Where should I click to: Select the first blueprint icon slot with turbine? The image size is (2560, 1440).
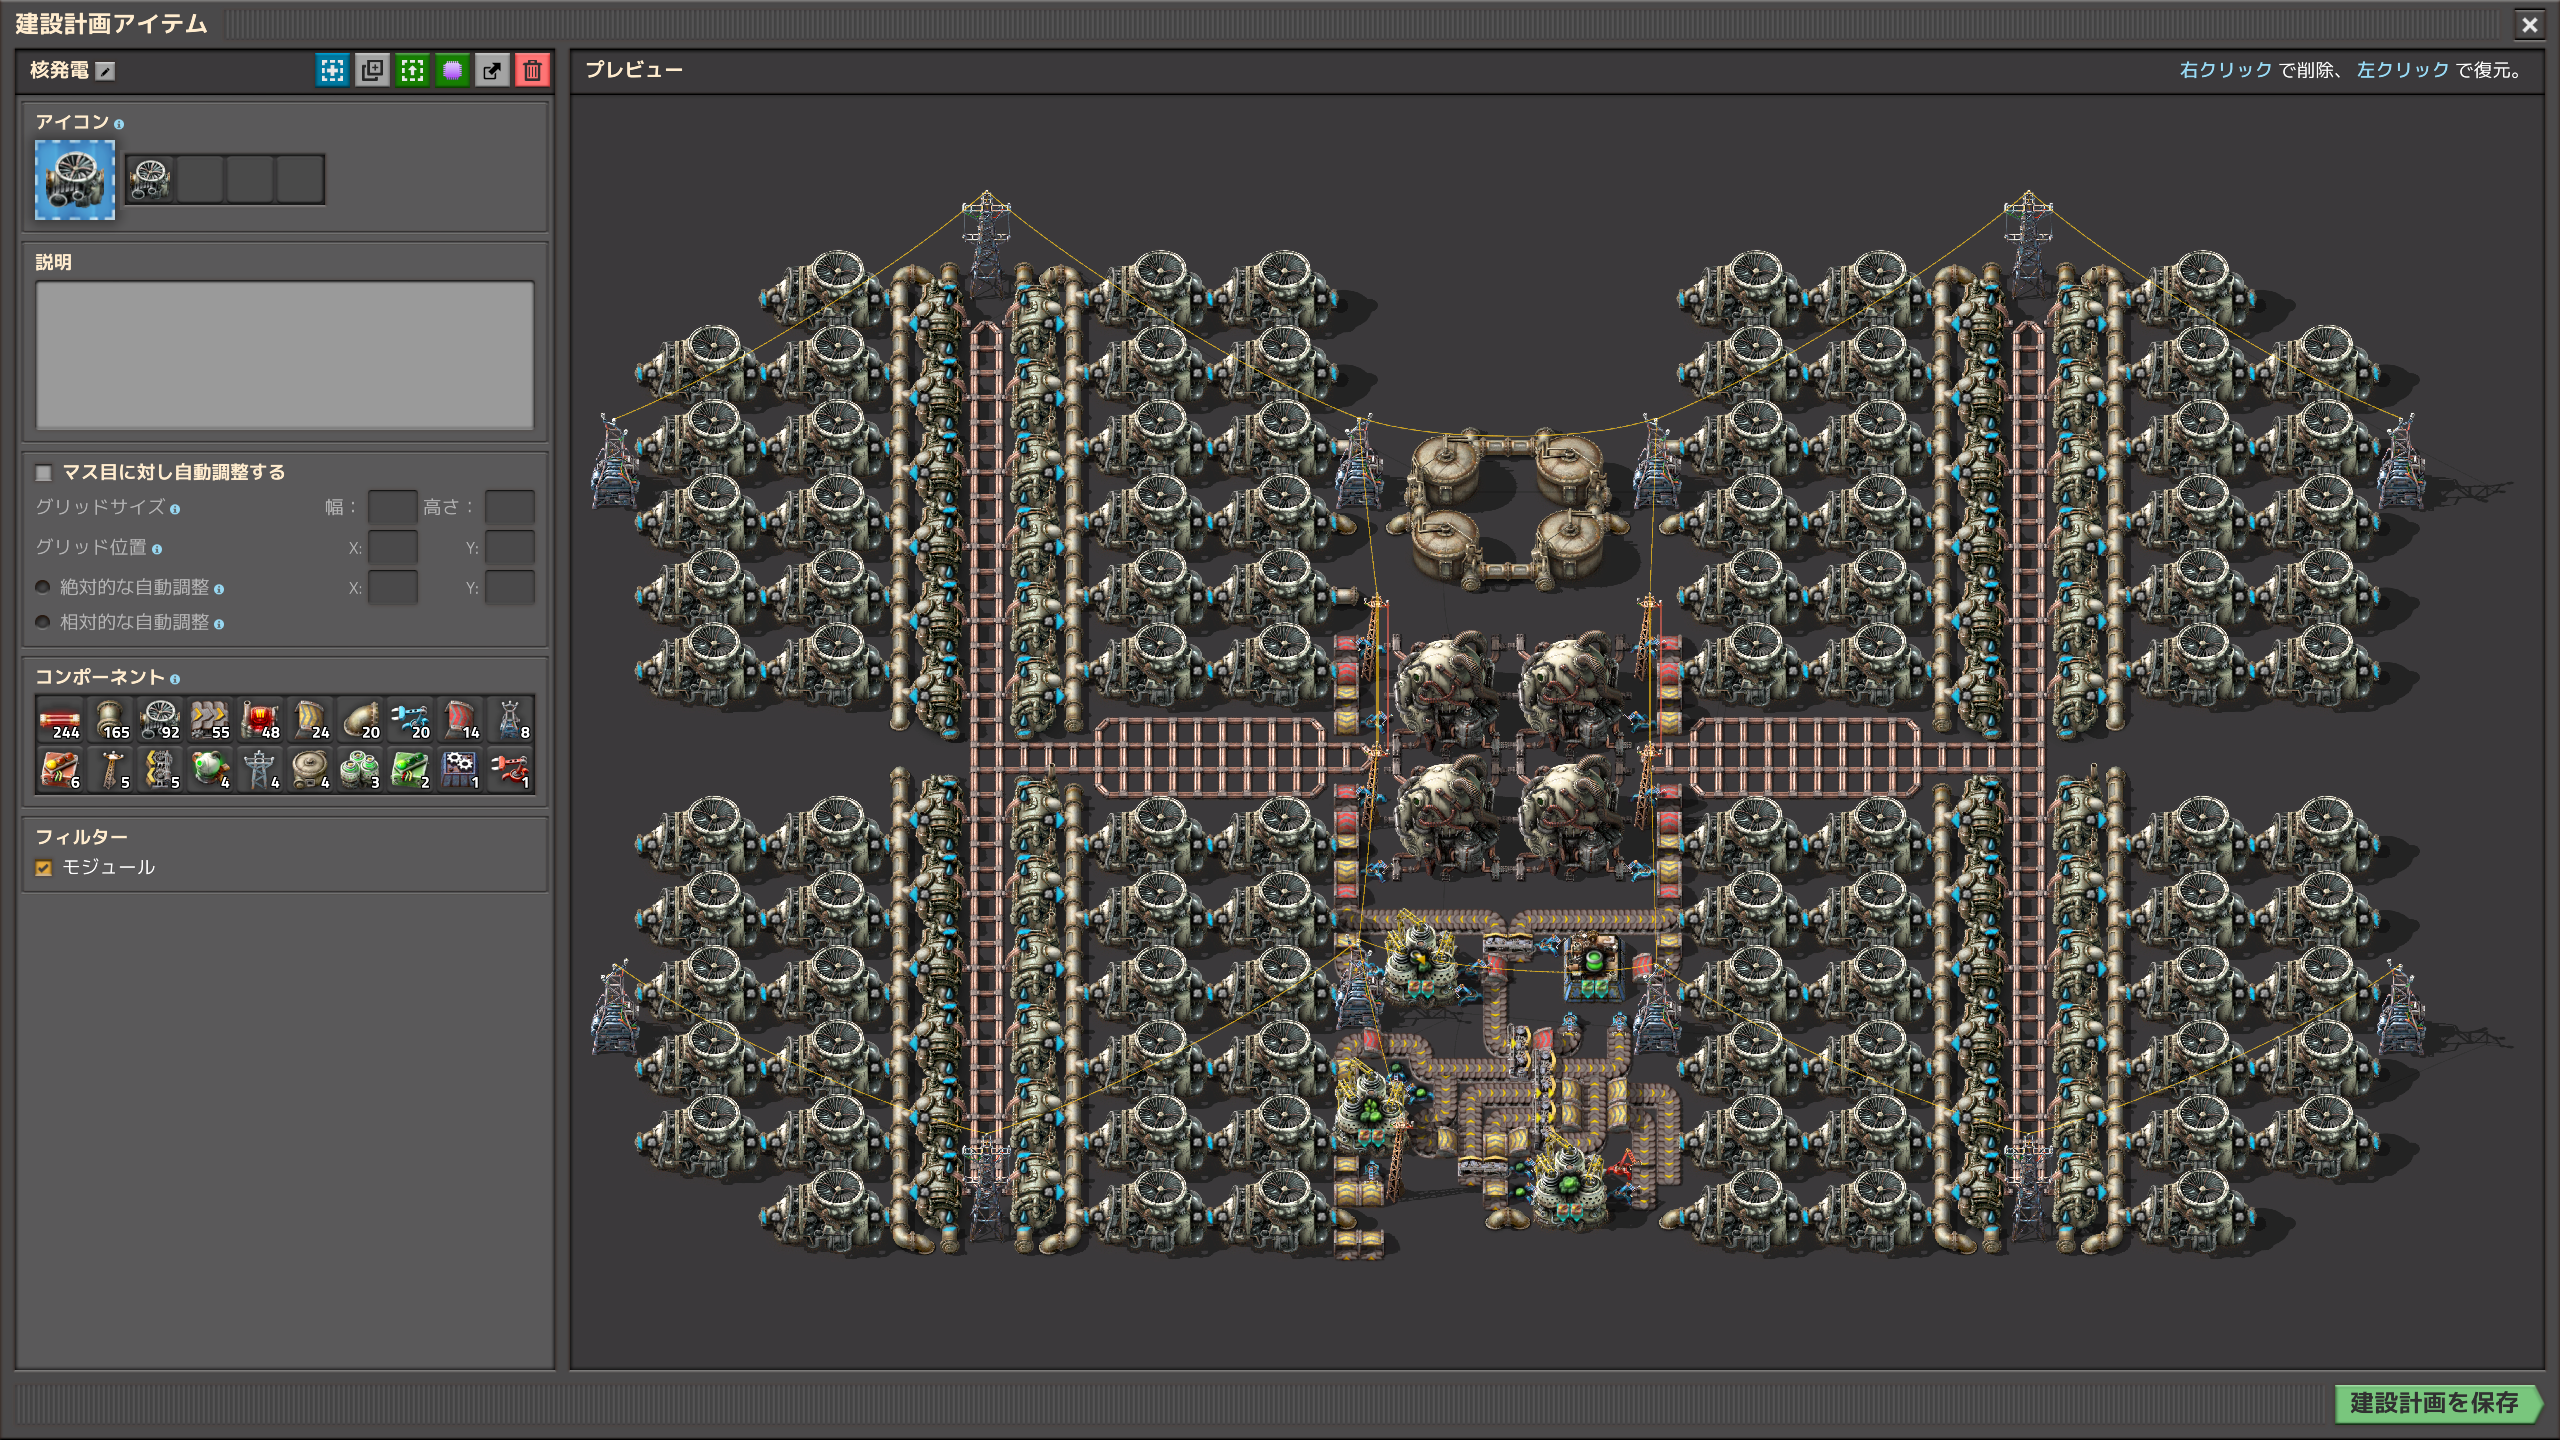150,179
